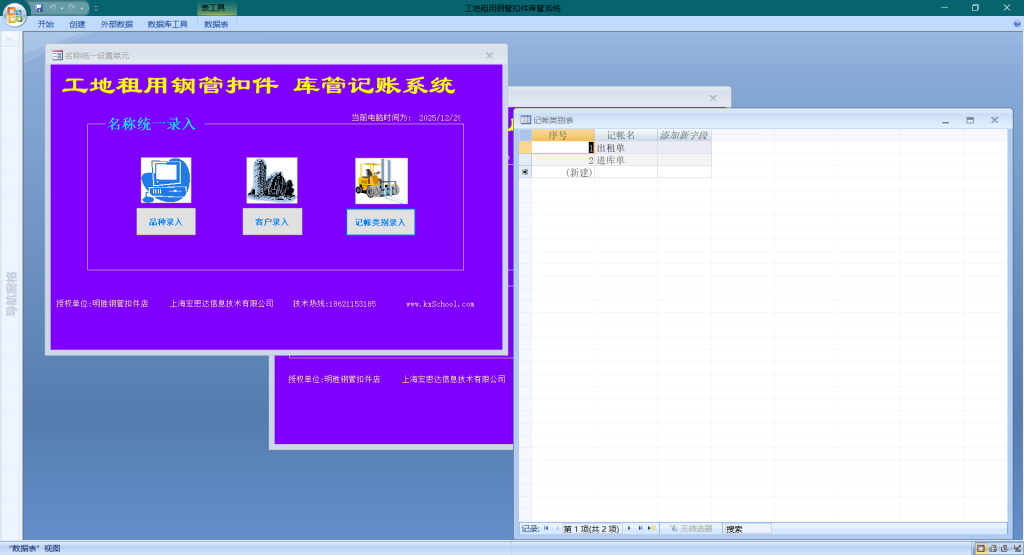
Task: Open the Undo history dropdown arrow
Action: 62,8
